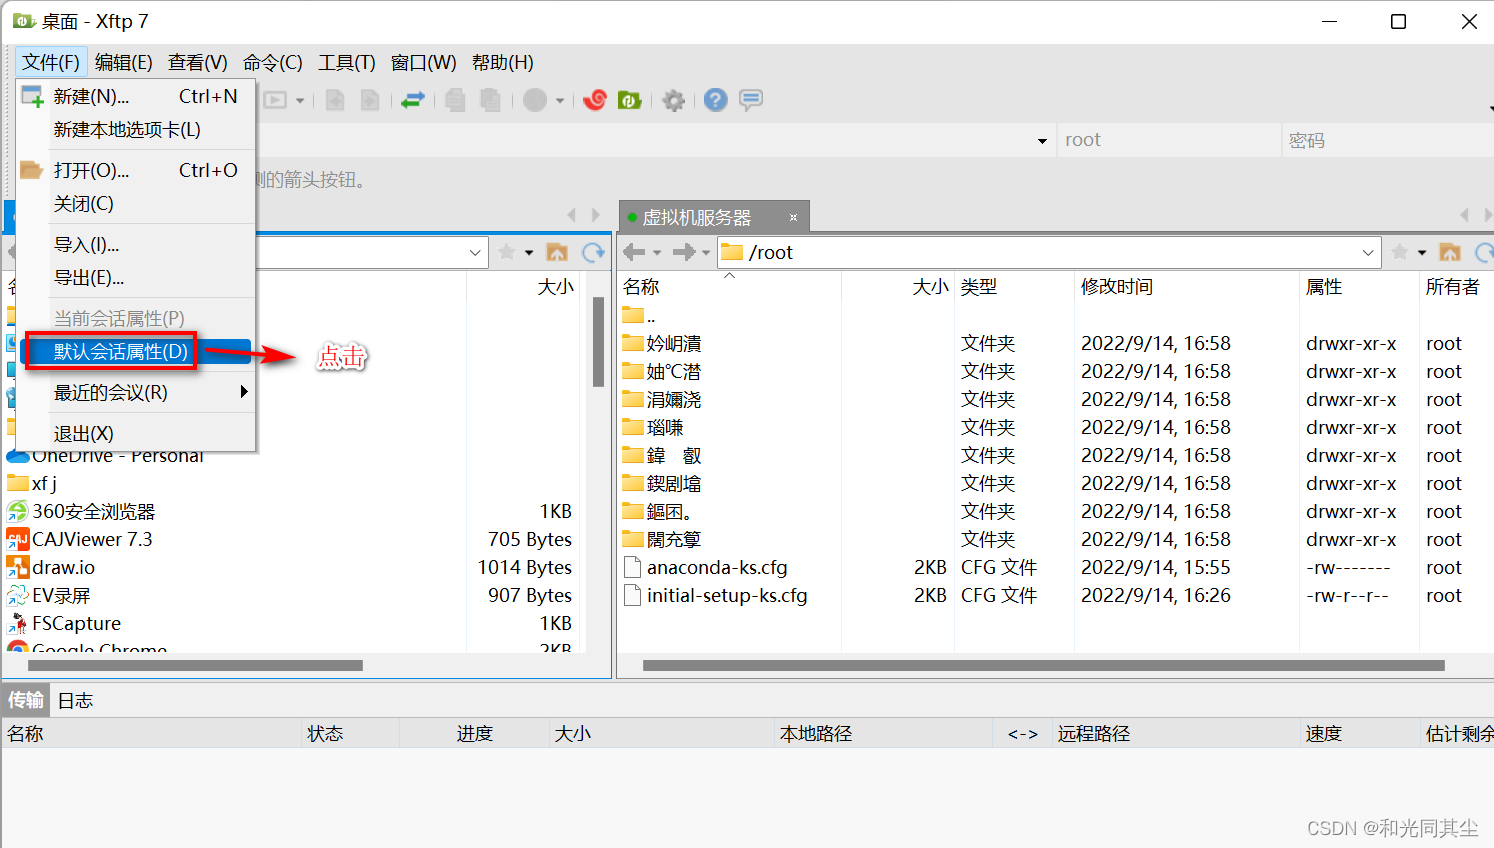Image resolution: width=1494 pixels, height=848 pixels.
Task: Click the remote pane horizontal scrollbar
Action: point(1043,665)
